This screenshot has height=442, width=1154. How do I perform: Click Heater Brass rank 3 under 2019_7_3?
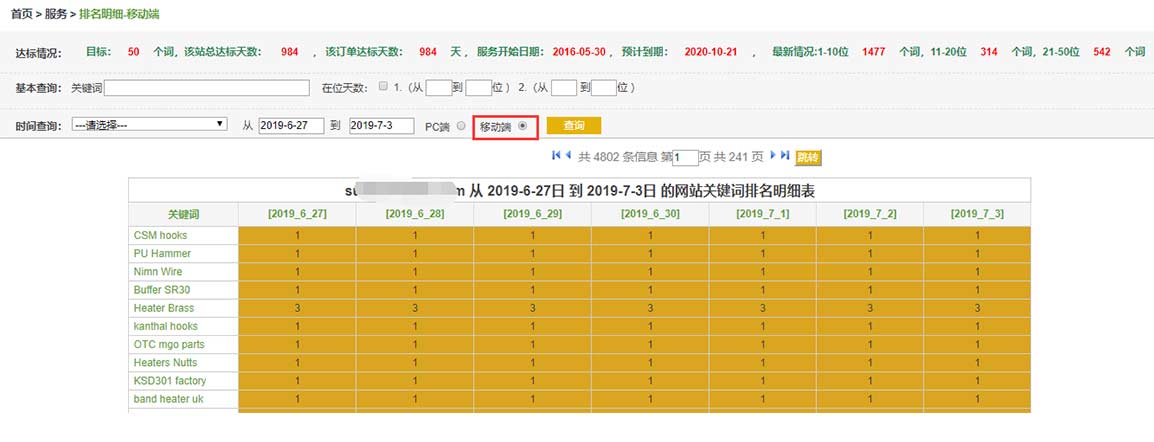click(977, 308)
